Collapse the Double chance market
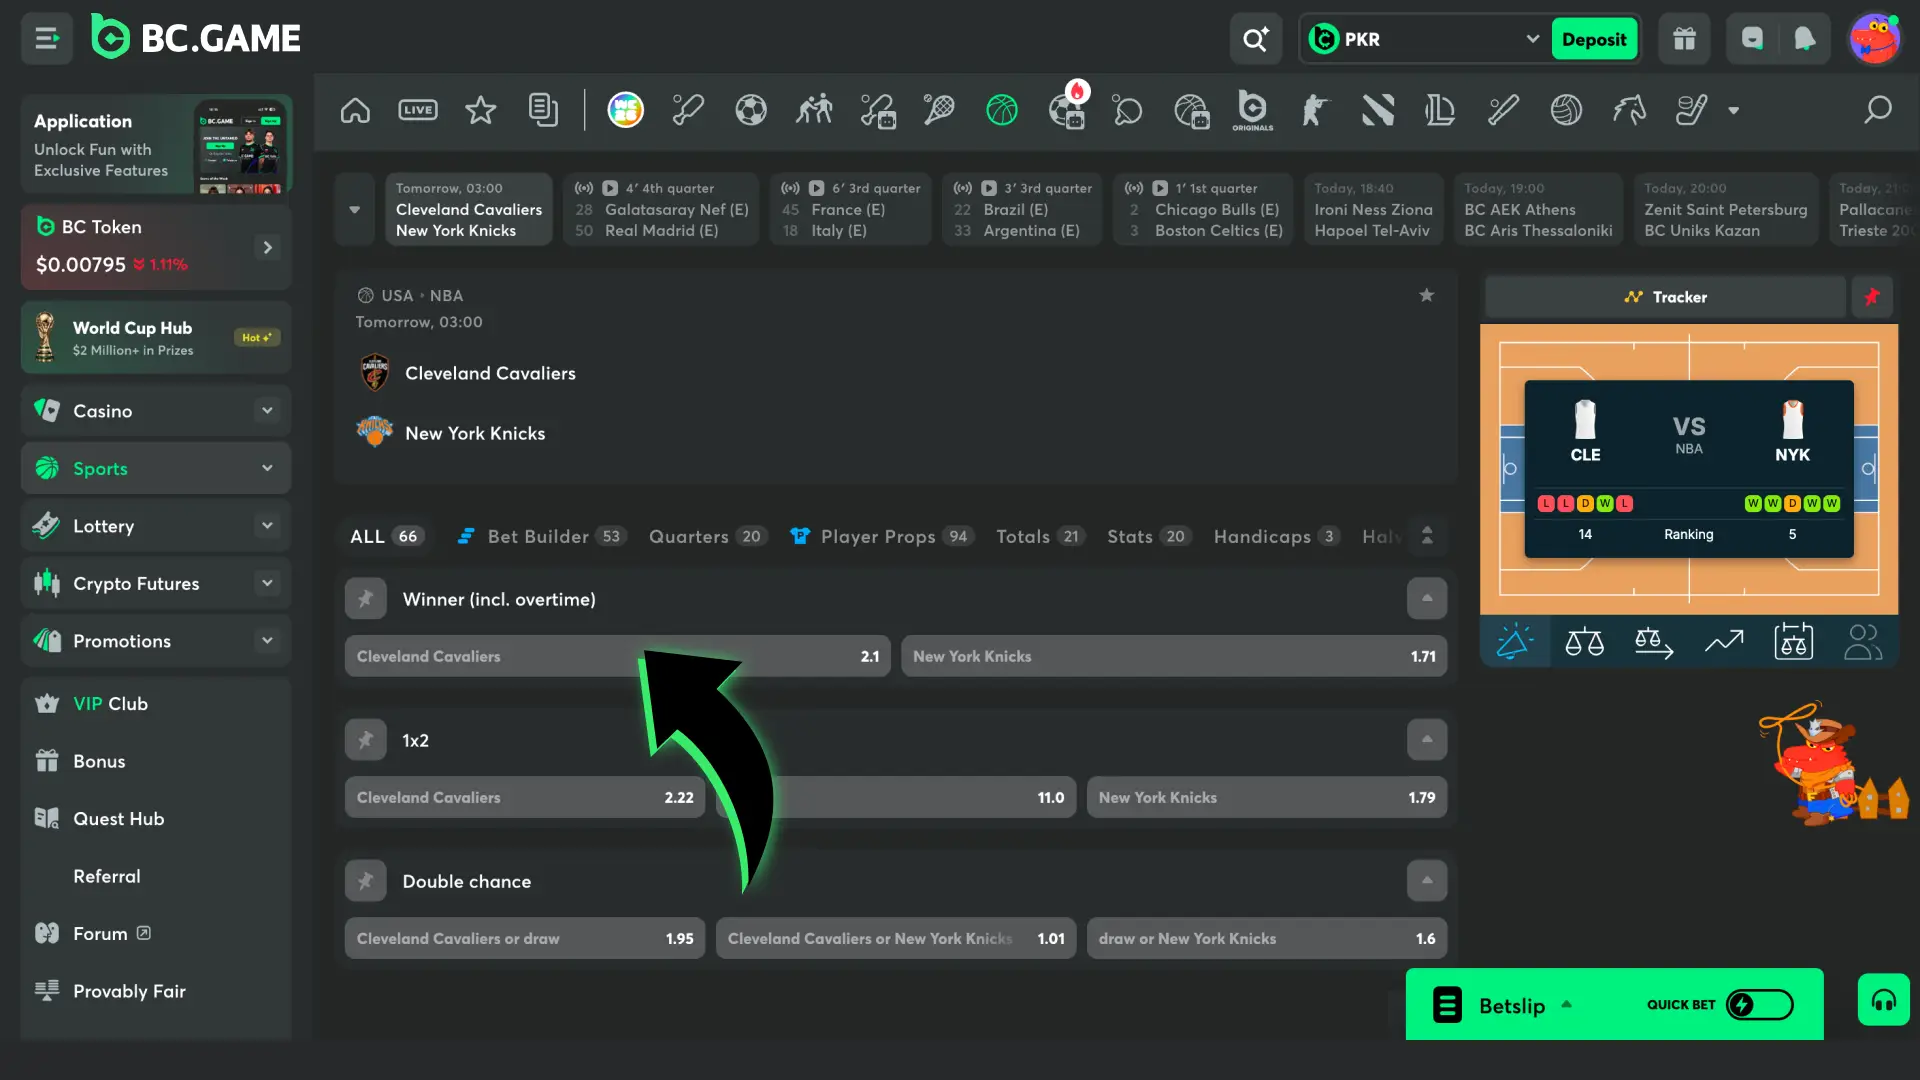The width and height of the screenshot is (1920, 1080). pyautogui.click(x=1427, y=881)
